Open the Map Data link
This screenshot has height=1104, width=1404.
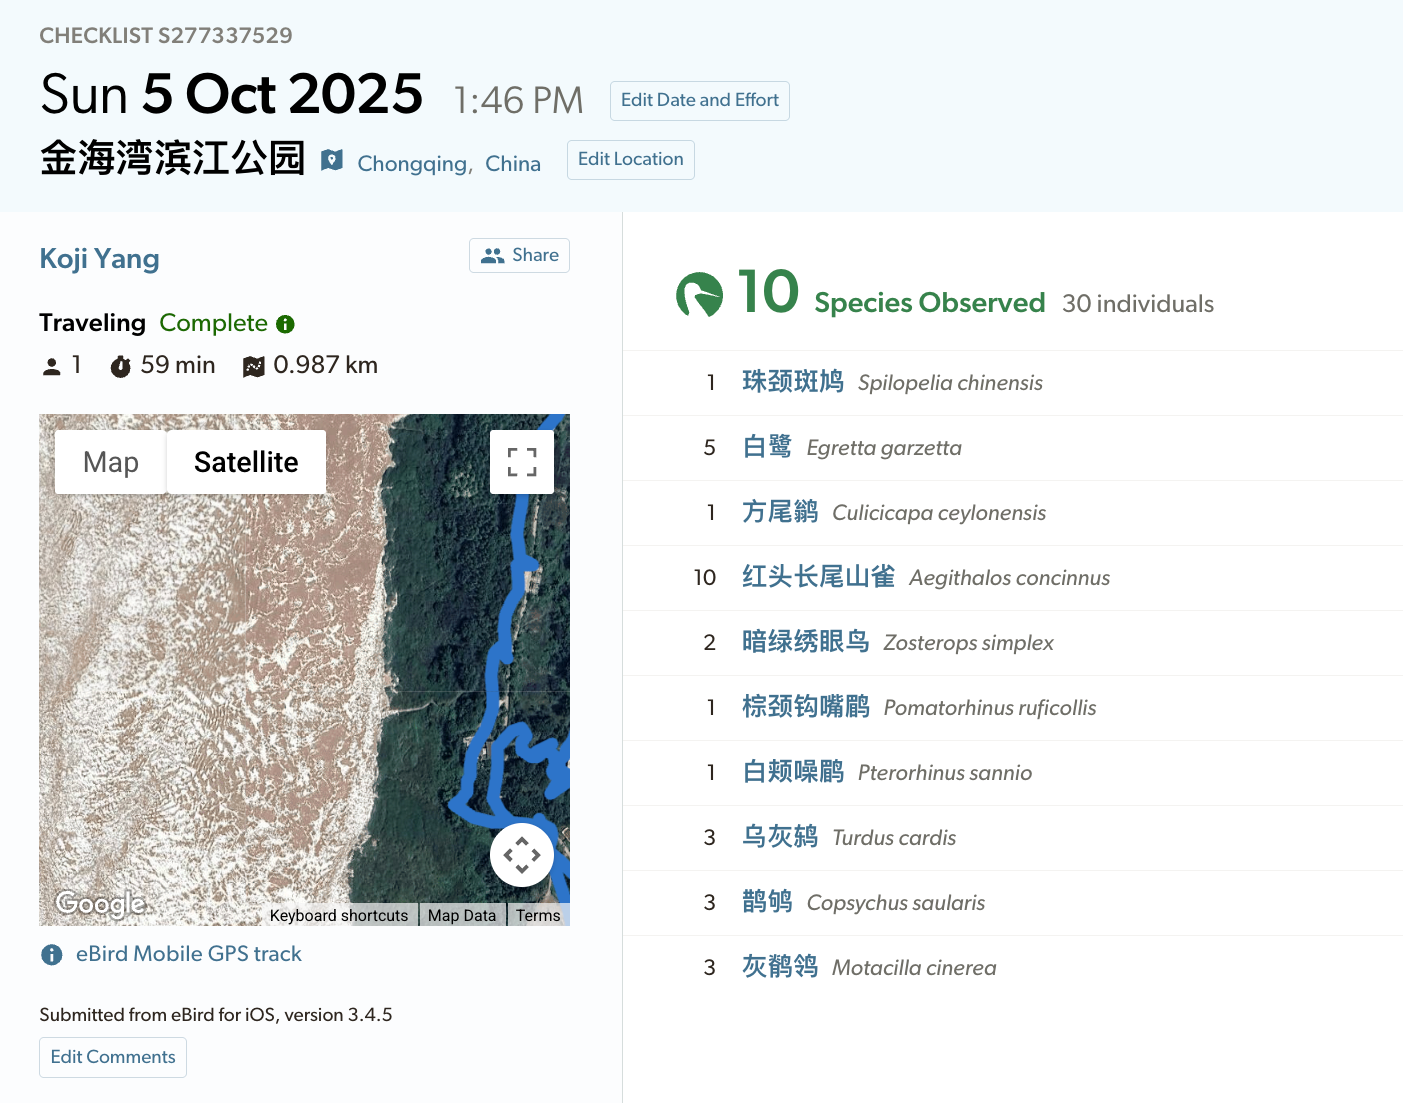point(462,915)
